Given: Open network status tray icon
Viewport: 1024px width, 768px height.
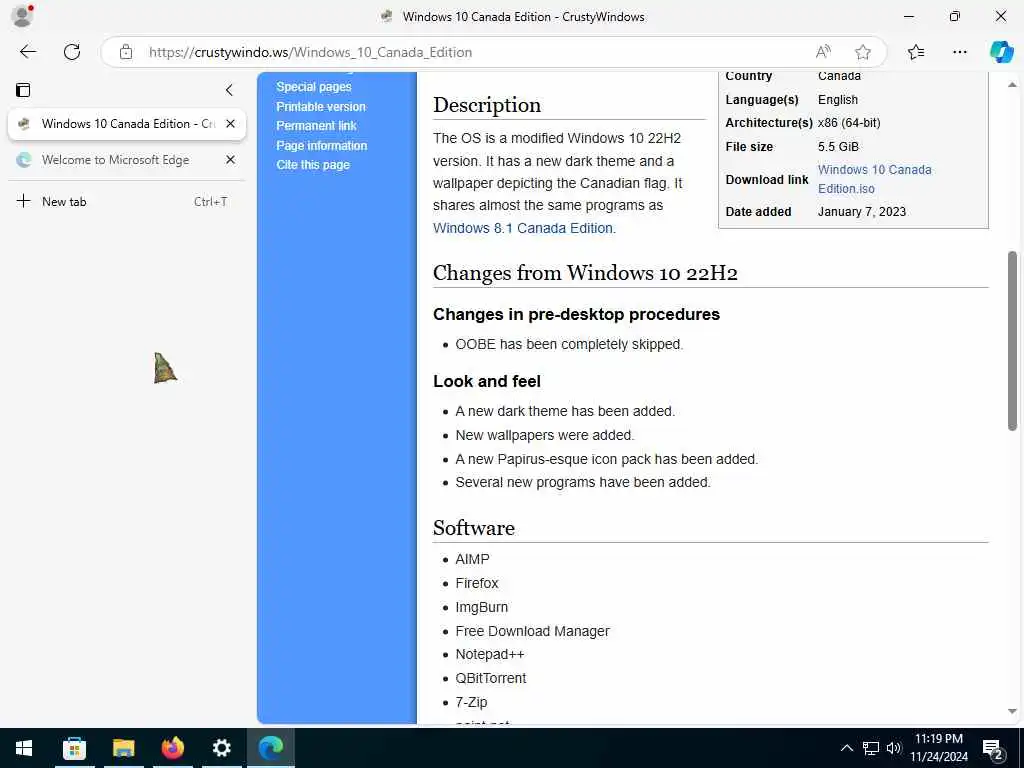Looking at the screenshot, I should tap(871, 748).
